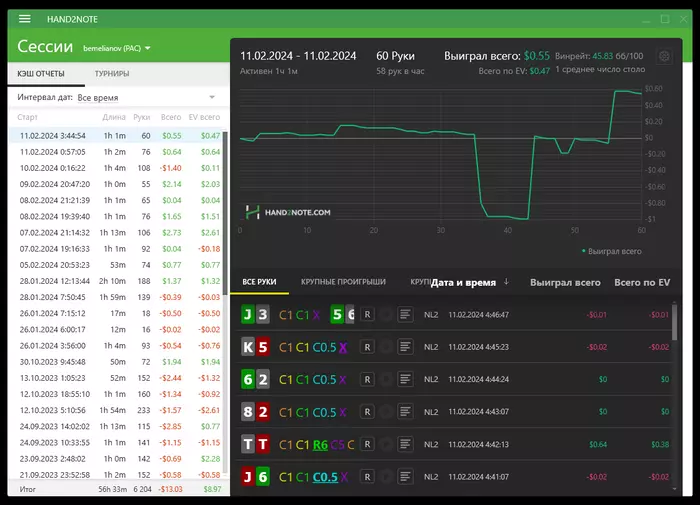Select session 08.02.2024 19:39:40
The height and width of the screenshot is (505, 700).
pos(115,217)
